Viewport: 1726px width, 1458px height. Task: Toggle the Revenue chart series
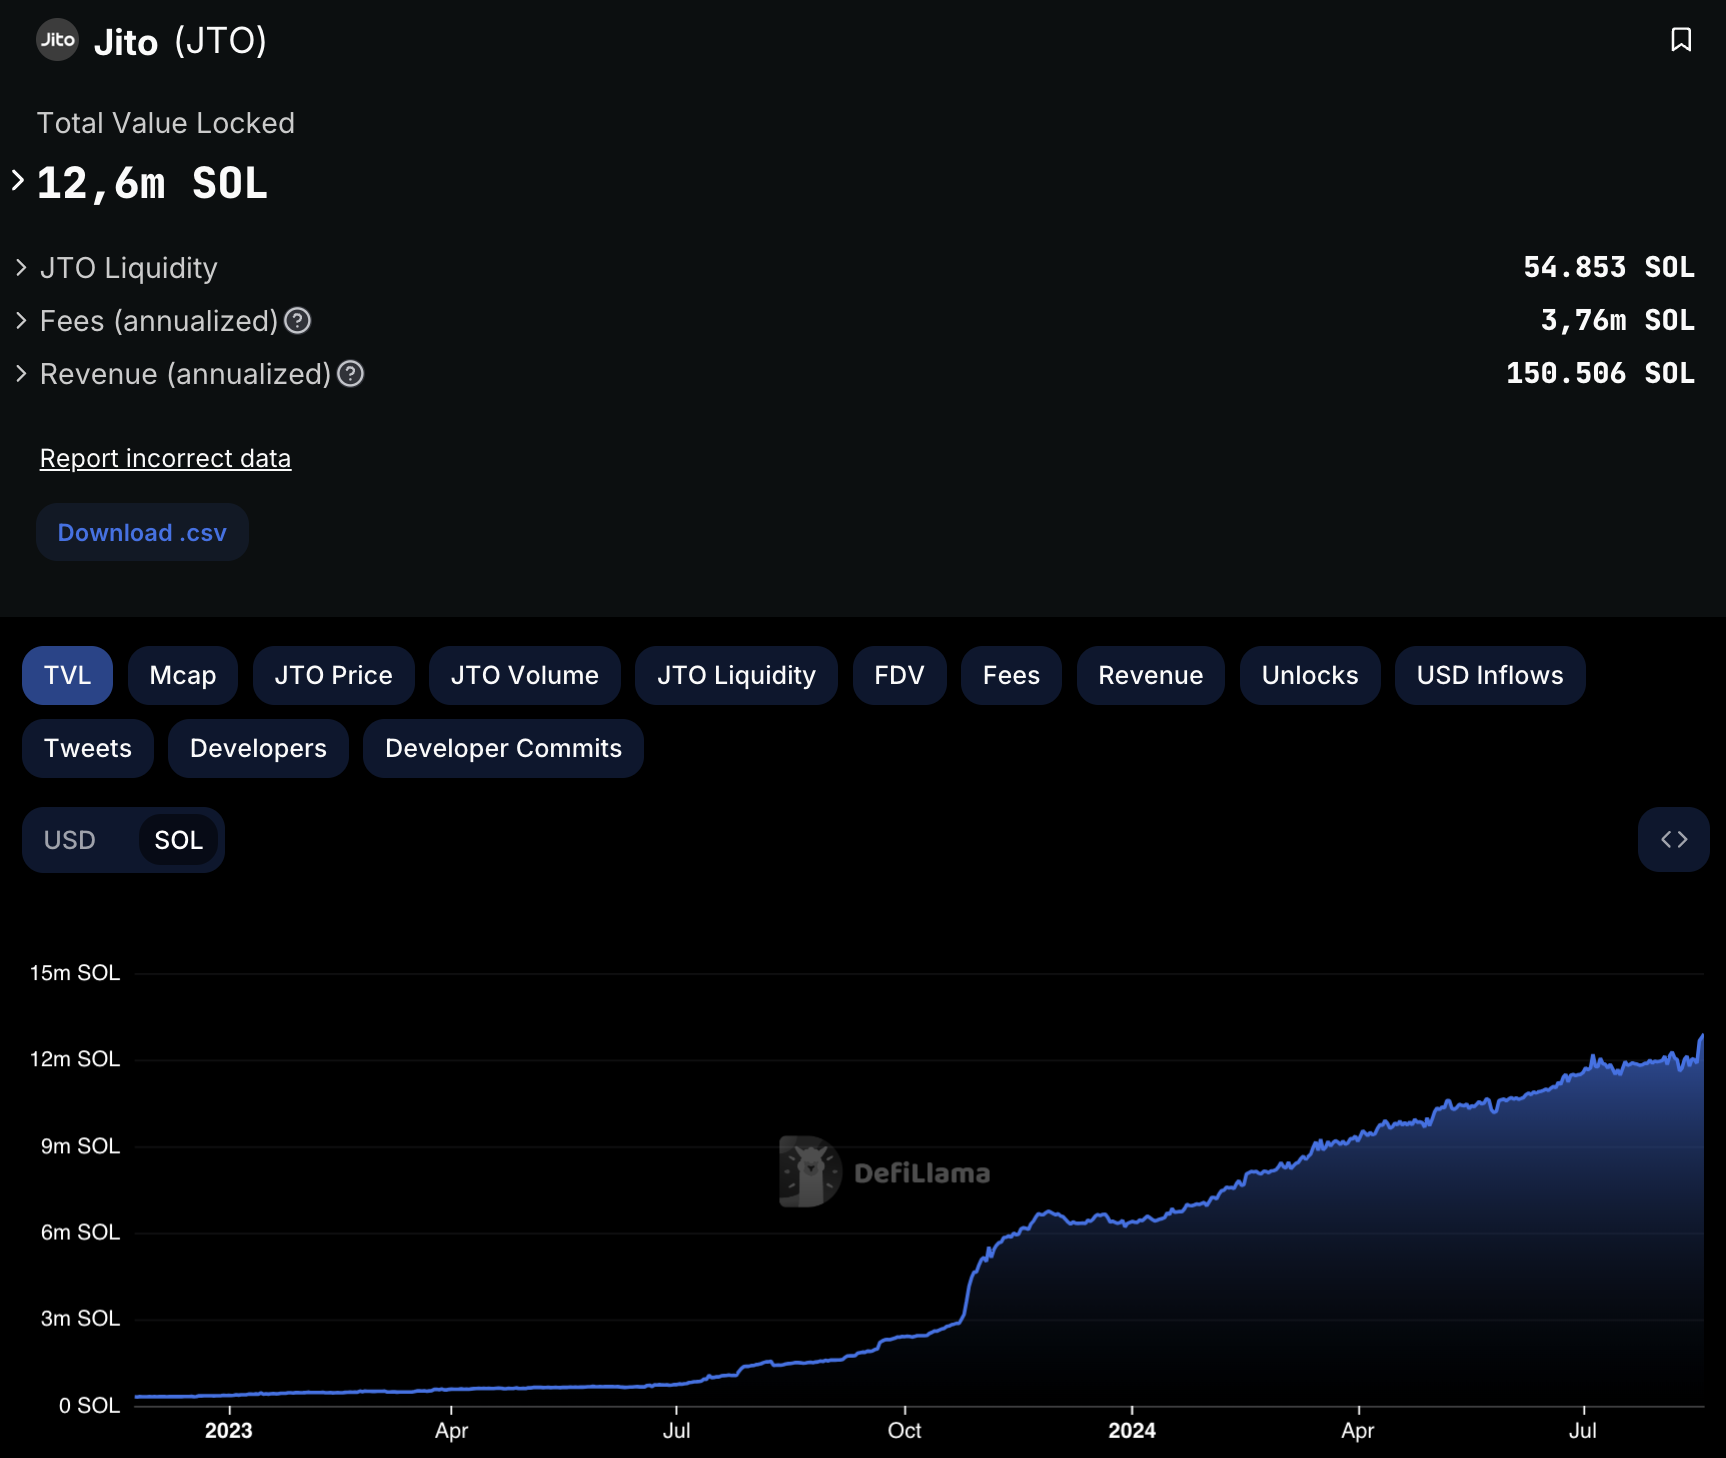(1151, 676)
